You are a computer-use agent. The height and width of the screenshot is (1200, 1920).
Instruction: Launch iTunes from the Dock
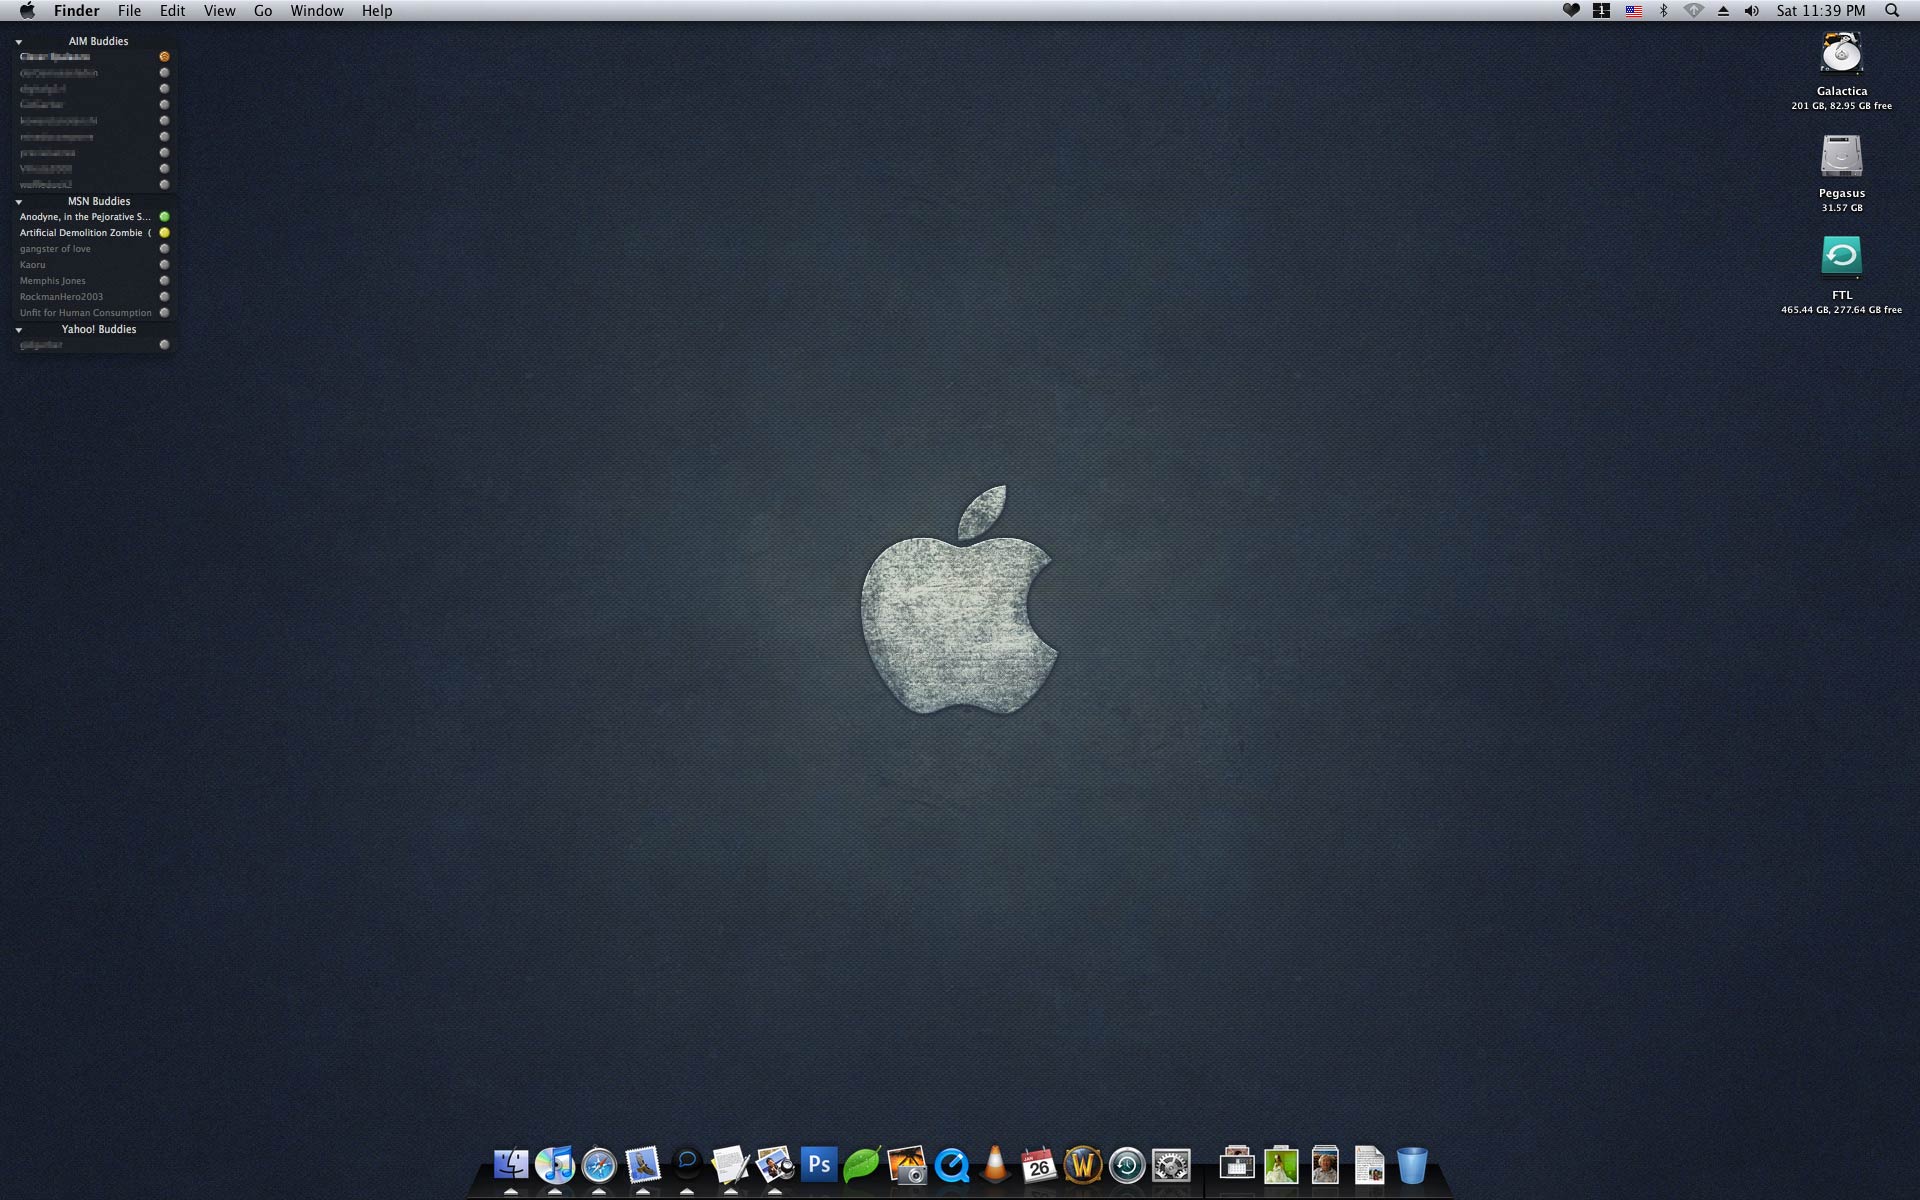coord(555,1165)
